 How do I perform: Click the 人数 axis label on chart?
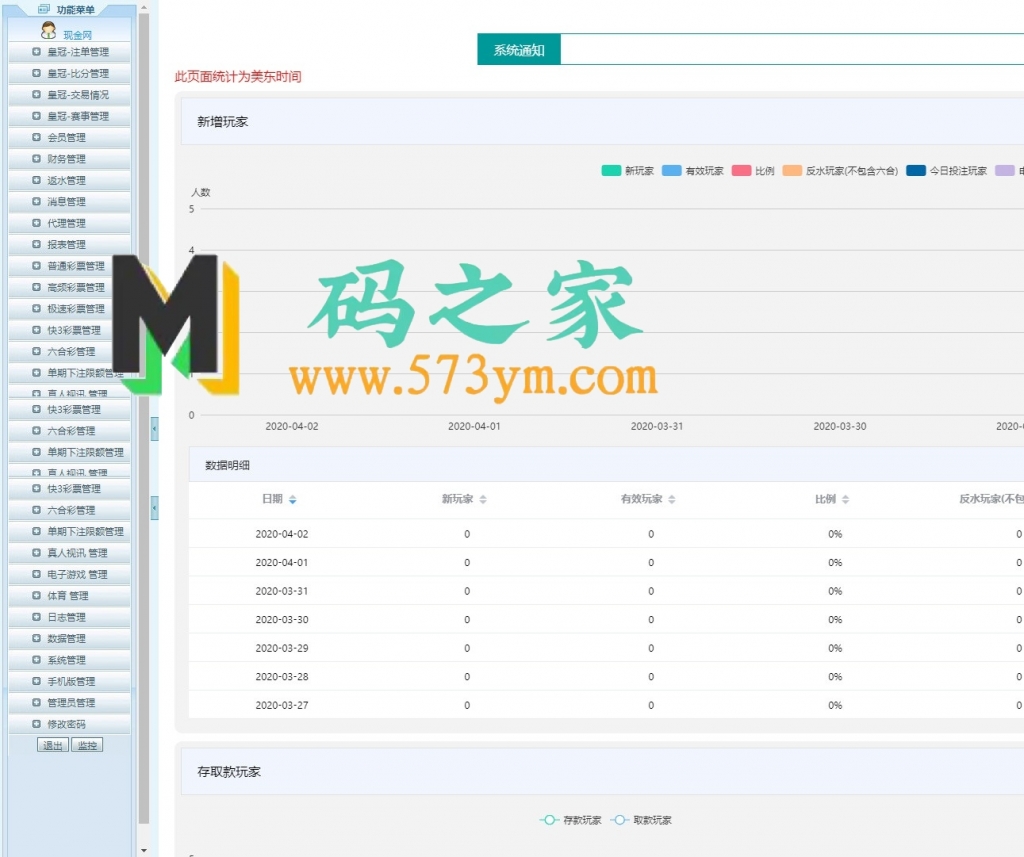[200, 192]
